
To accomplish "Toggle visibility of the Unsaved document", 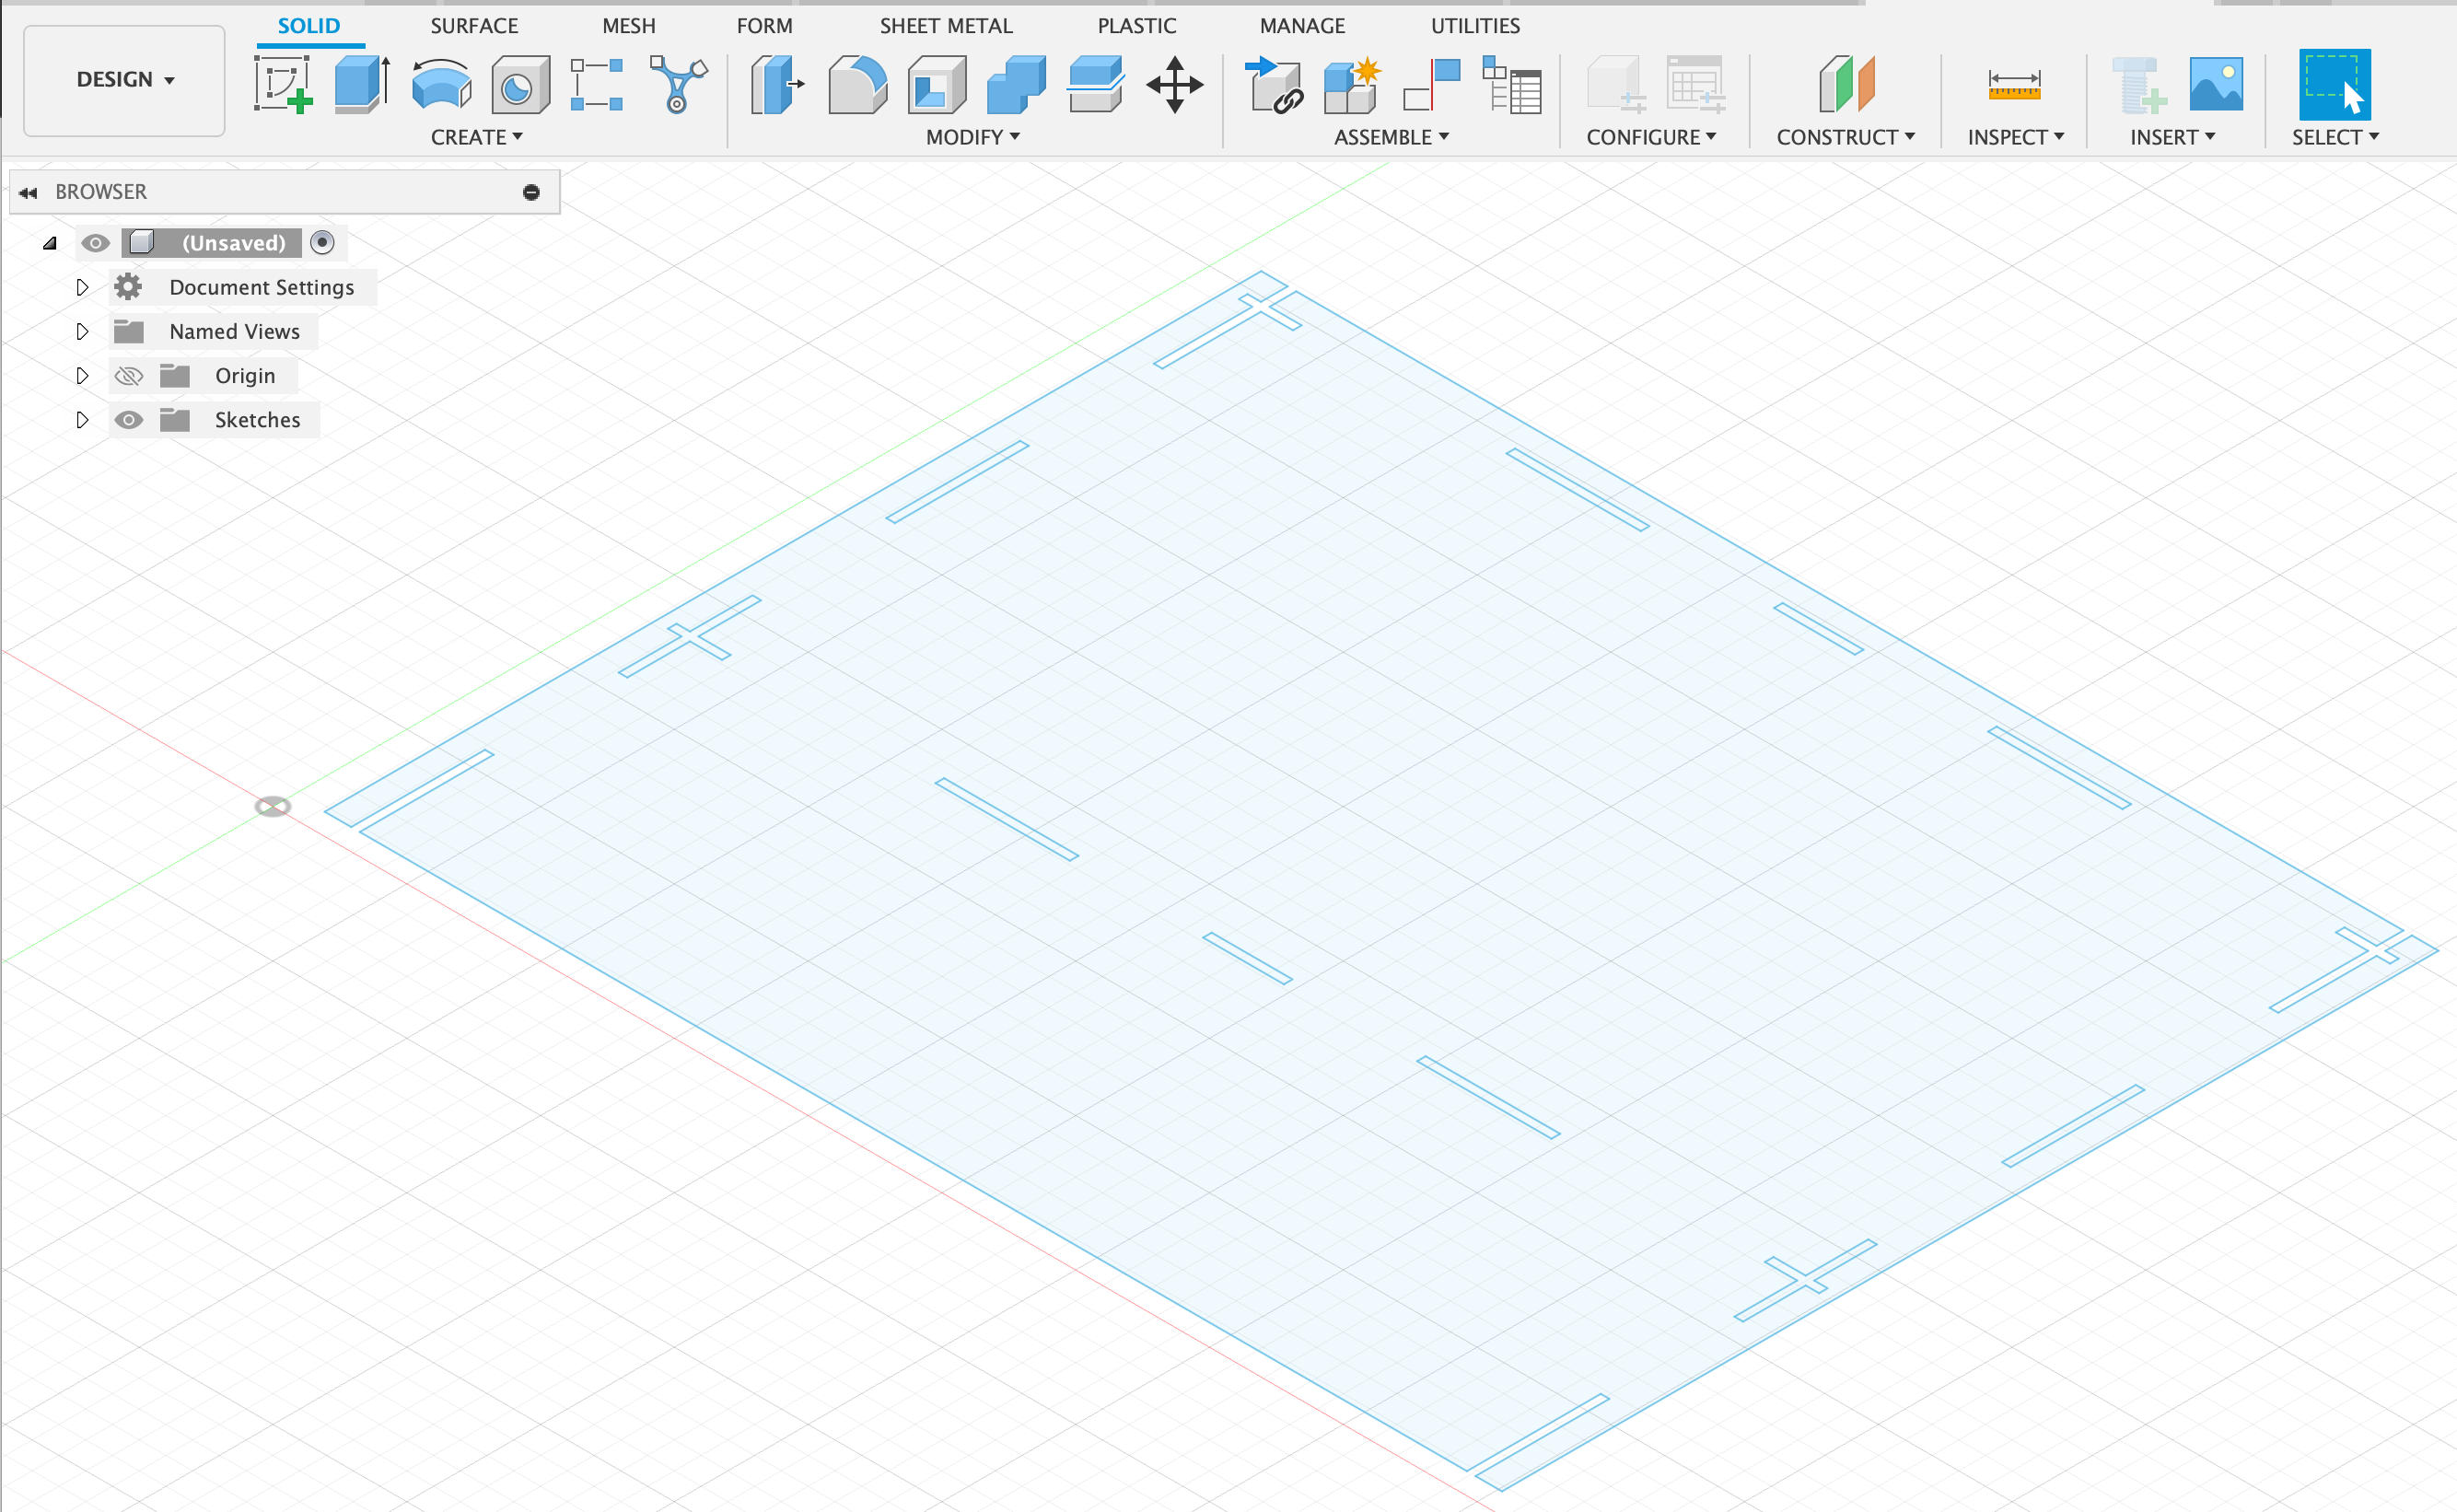I will click(x=95, y=241).
